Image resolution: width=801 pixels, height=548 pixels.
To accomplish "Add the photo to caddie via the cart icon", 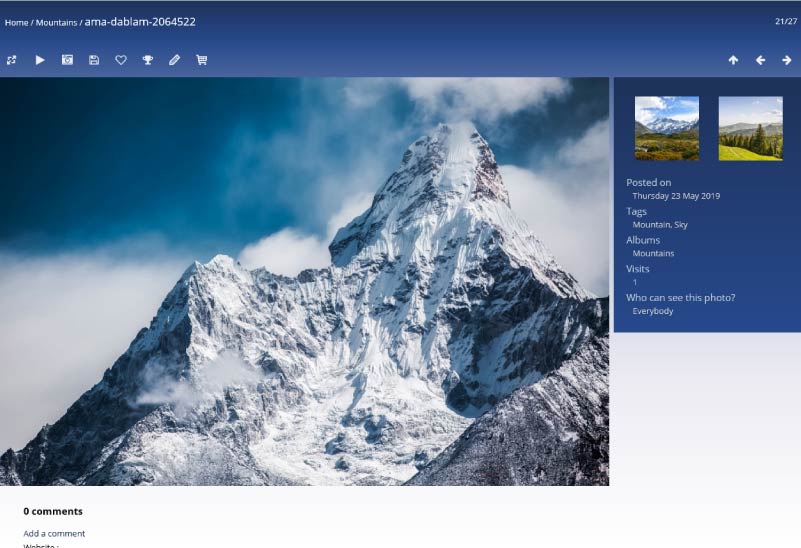I will pos(201,60).
